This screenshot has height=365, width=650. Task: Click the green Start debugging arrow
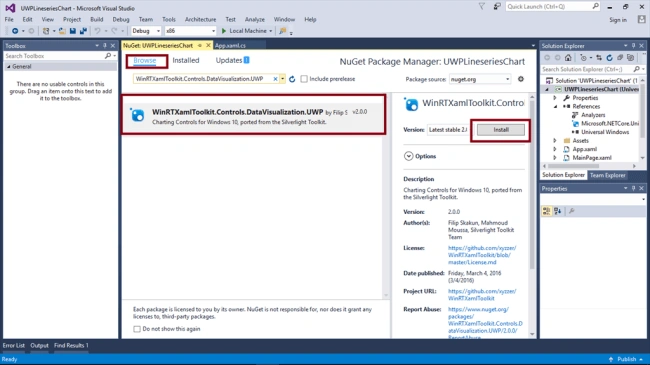click(224, 31)
